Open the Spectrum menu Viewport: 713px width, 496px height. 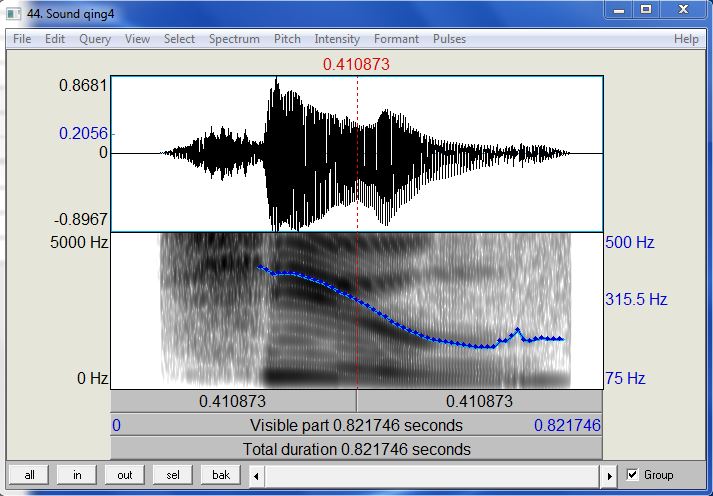click(234, 39)
